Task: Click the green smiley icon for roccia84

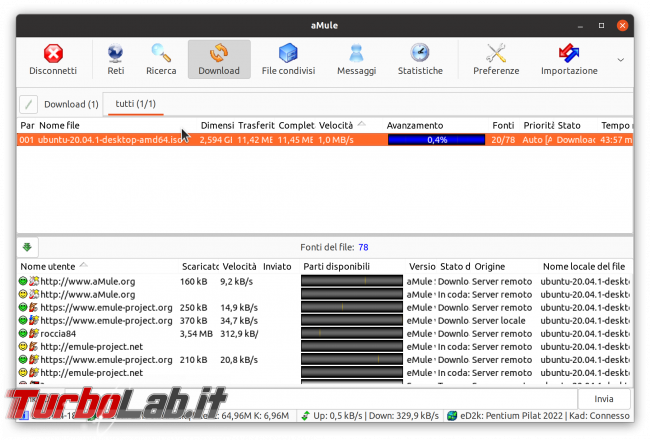Action: click(x=23, y=333)
